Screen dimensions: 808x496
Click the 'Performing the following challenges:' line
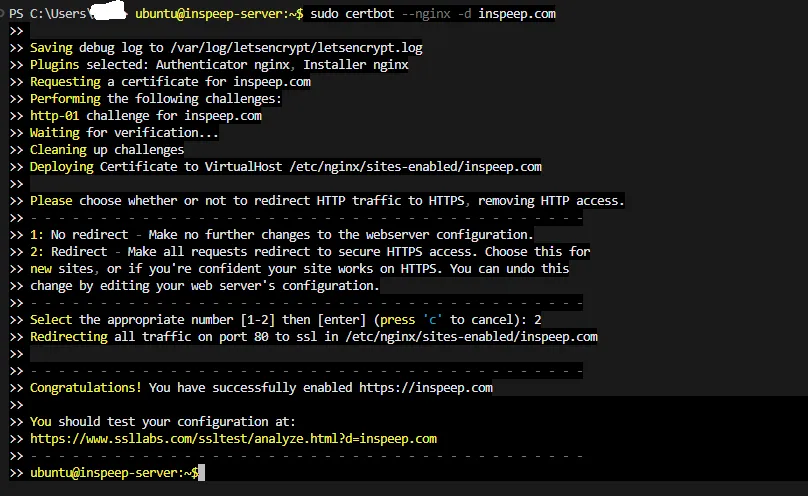click(x=156, y=99)
